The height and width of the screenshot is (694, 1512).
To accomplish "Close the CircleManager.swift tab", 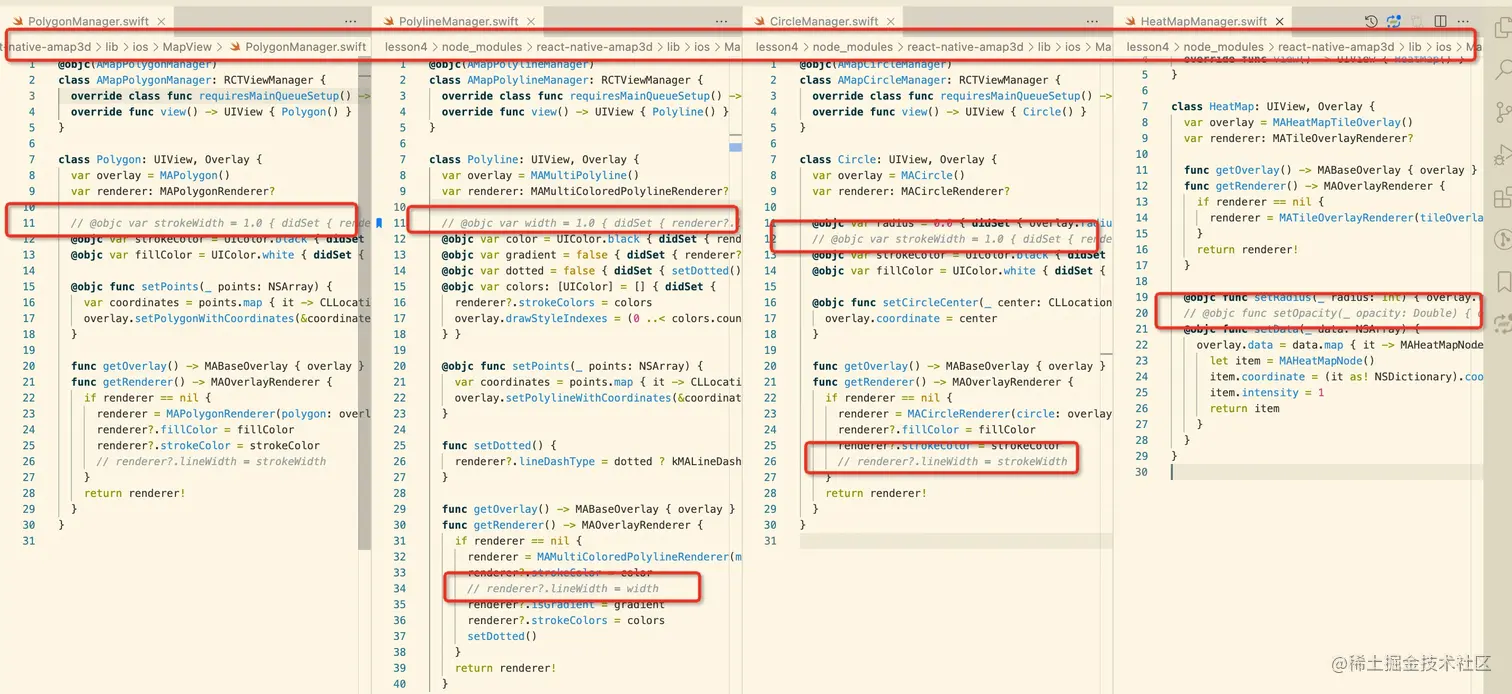I will tap(890, 21).
